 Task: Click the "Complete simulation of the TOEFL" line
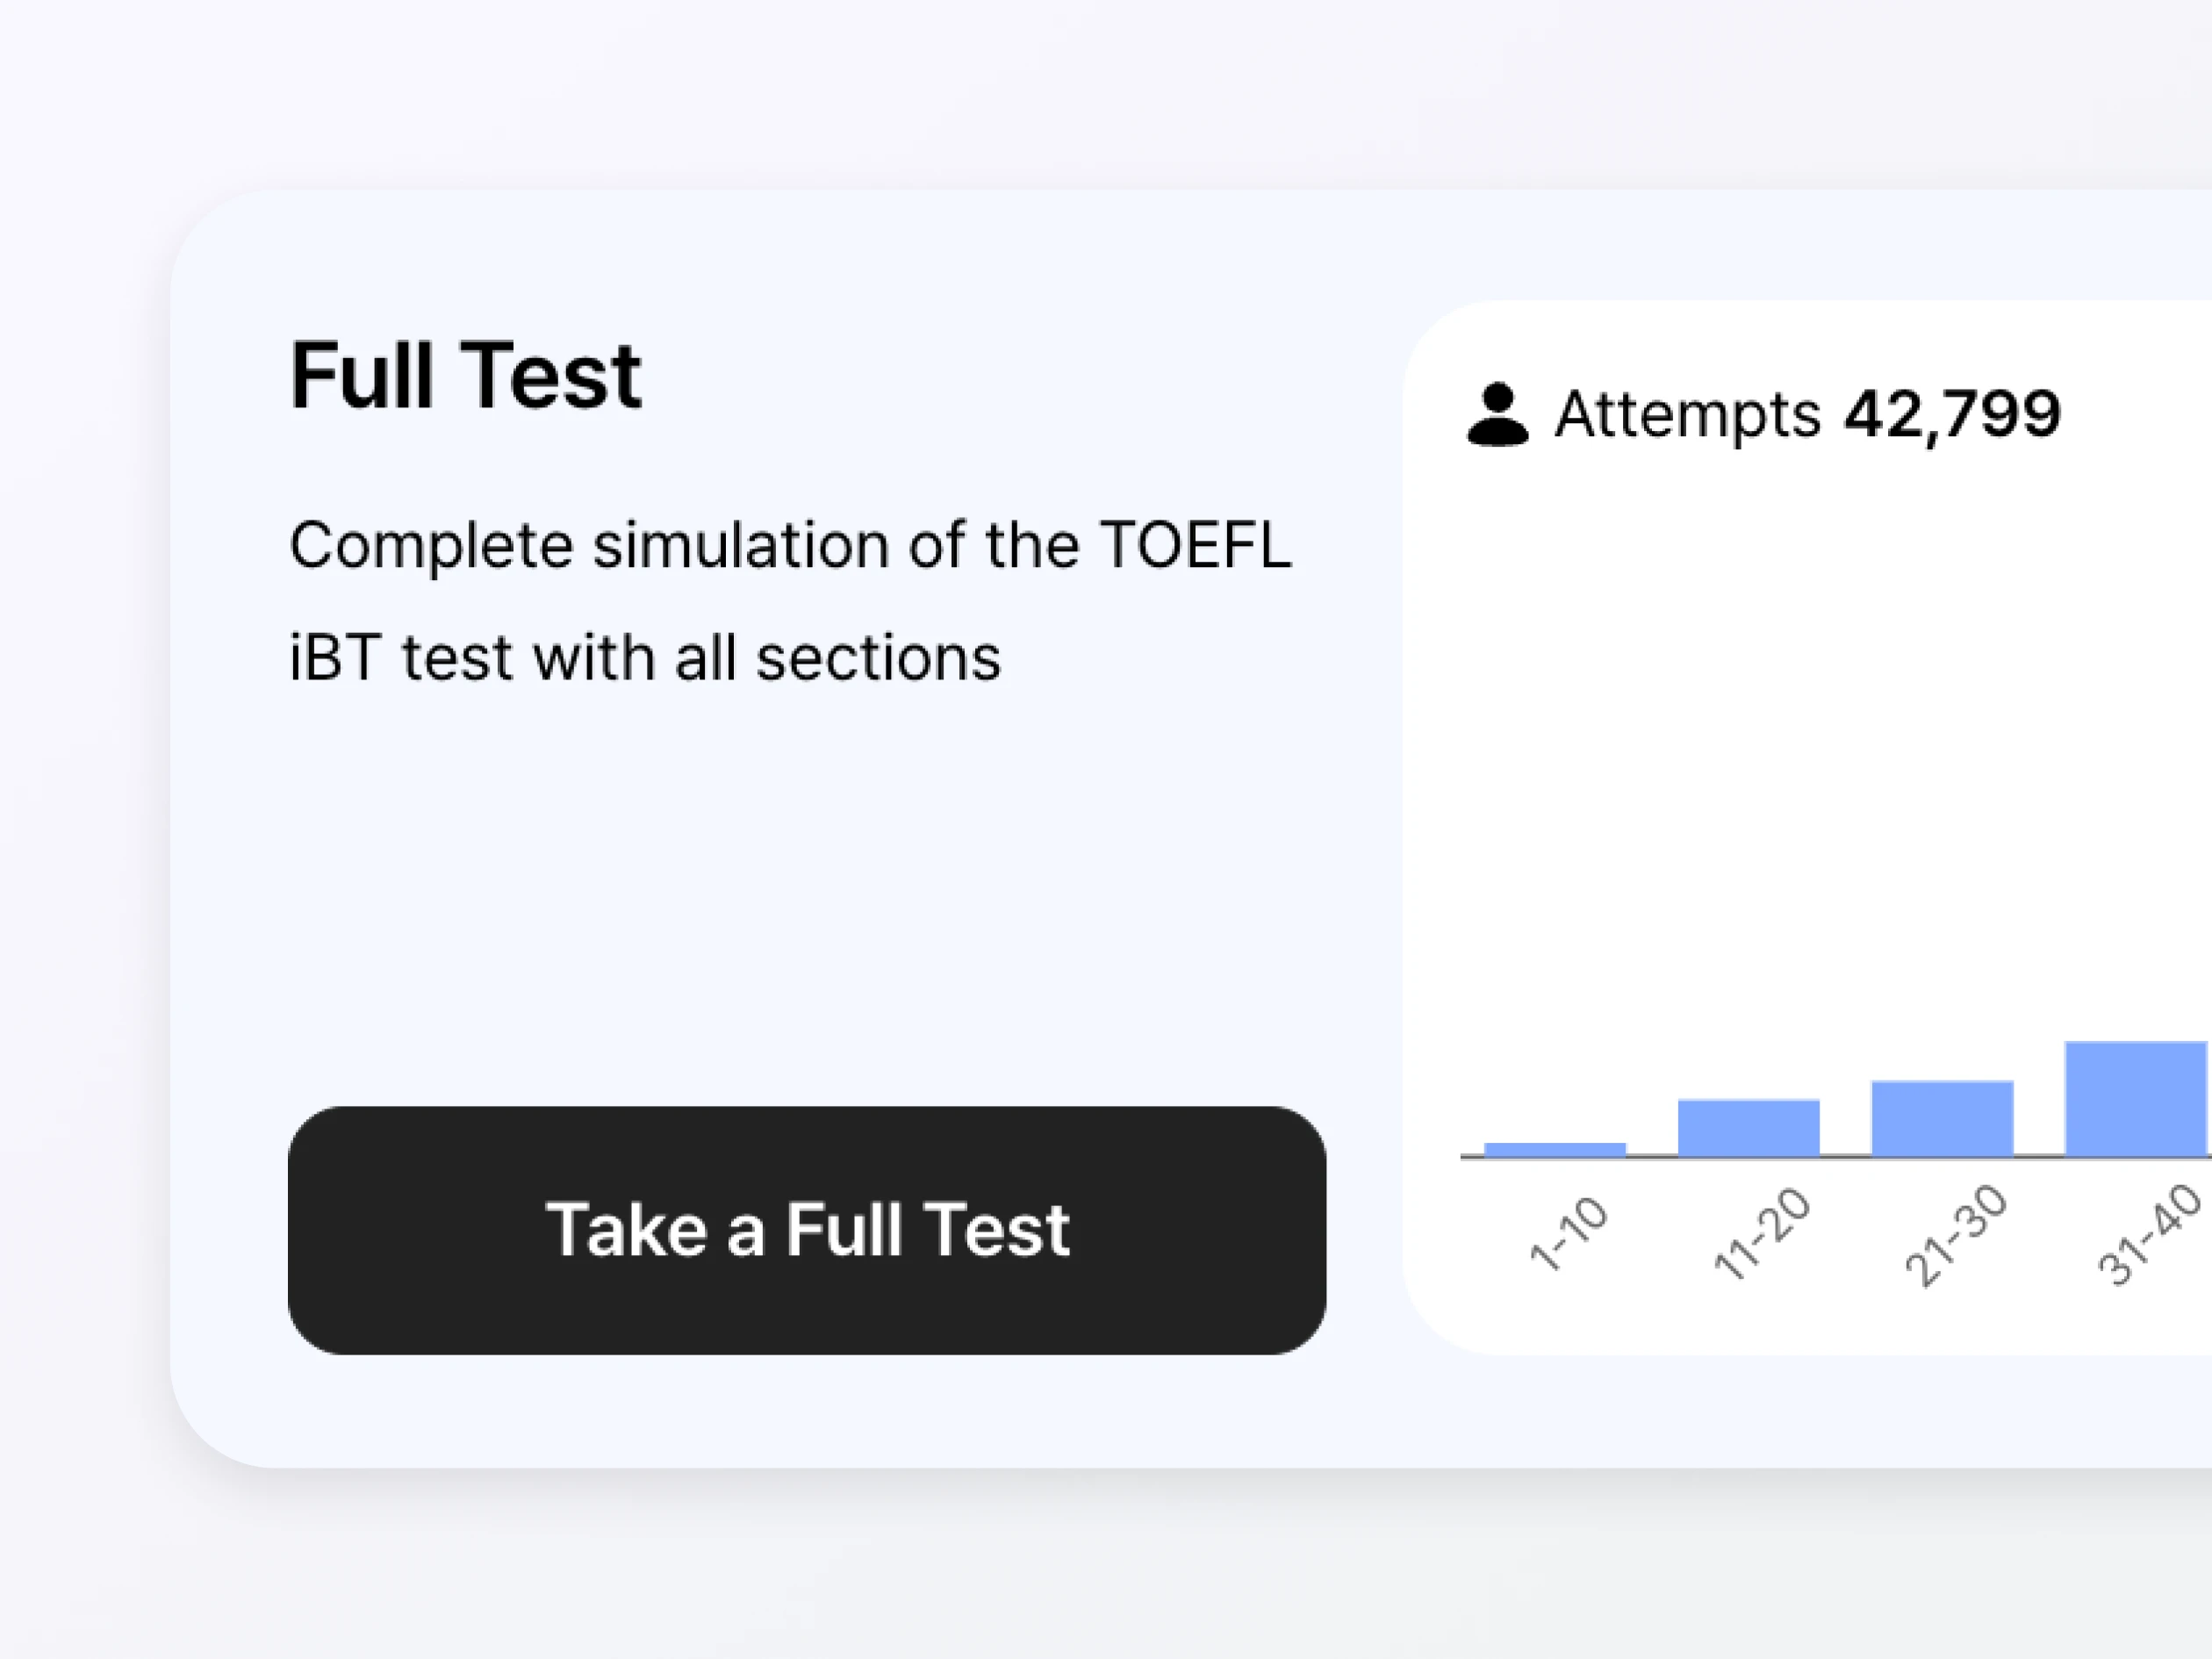pos(790,546)
